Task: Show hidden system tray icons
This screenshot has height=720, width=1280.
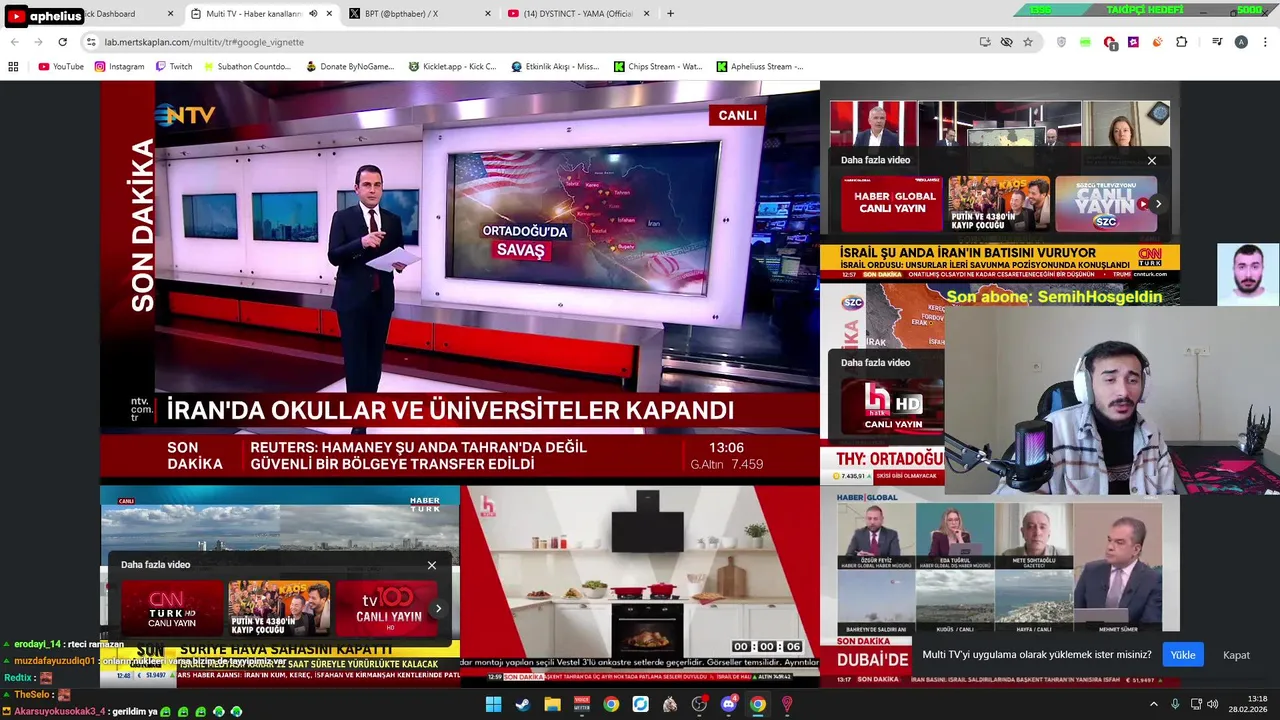Action: point(1153,704)
